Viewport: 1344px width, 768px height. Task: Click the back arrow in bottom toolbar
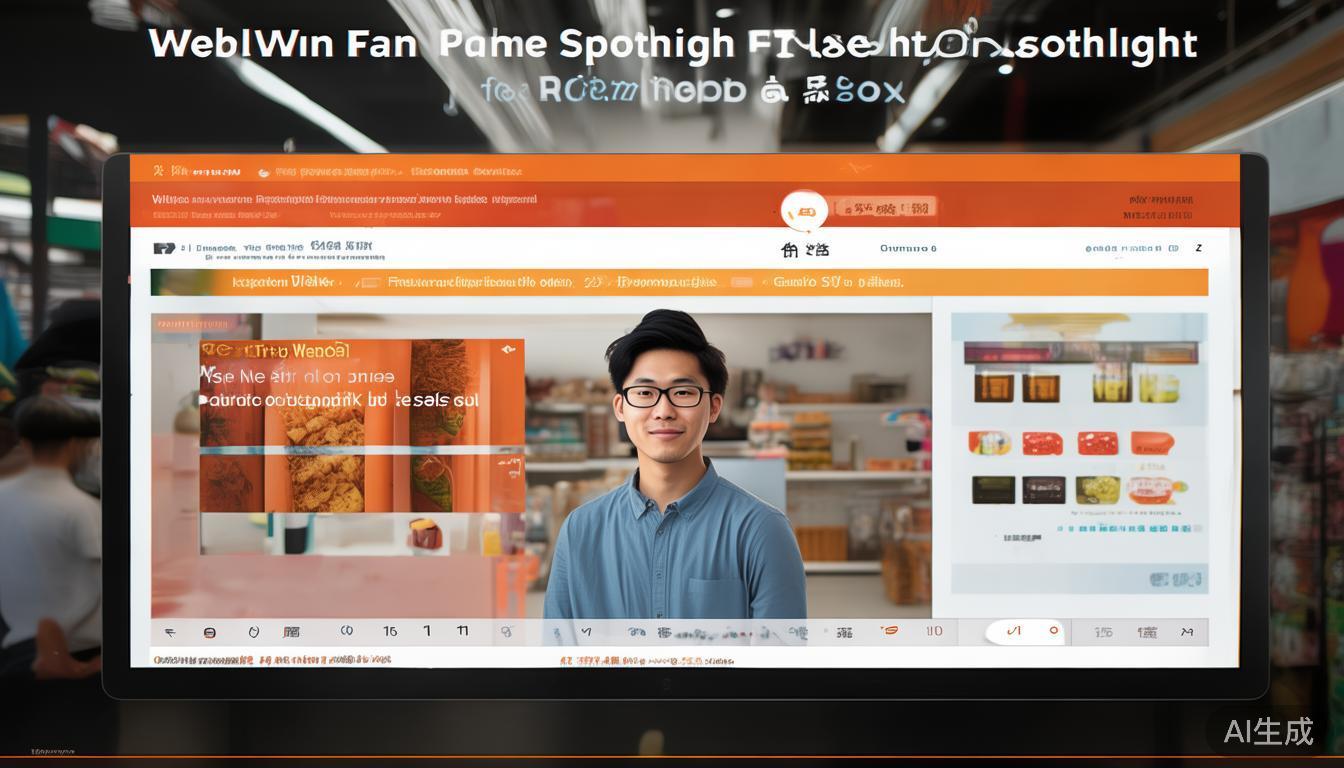click(169, 632)
